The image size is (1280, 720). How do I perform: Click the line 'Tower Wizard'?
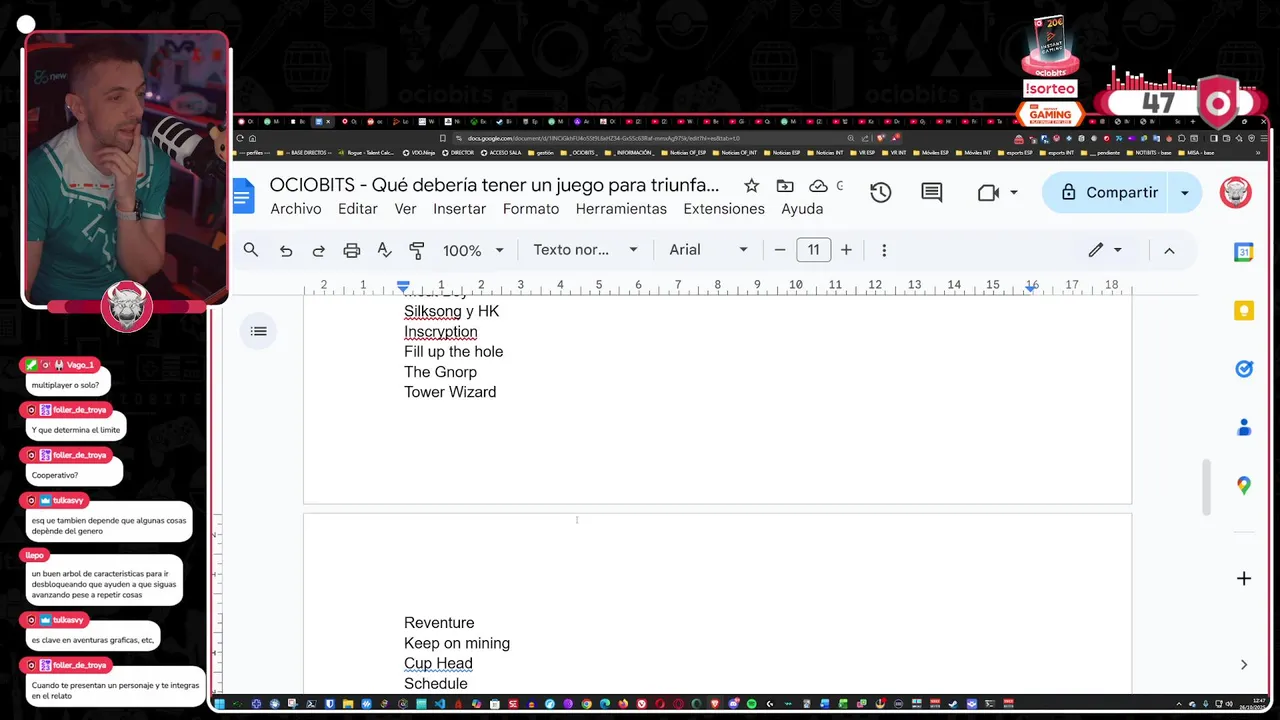click(450, 392)
